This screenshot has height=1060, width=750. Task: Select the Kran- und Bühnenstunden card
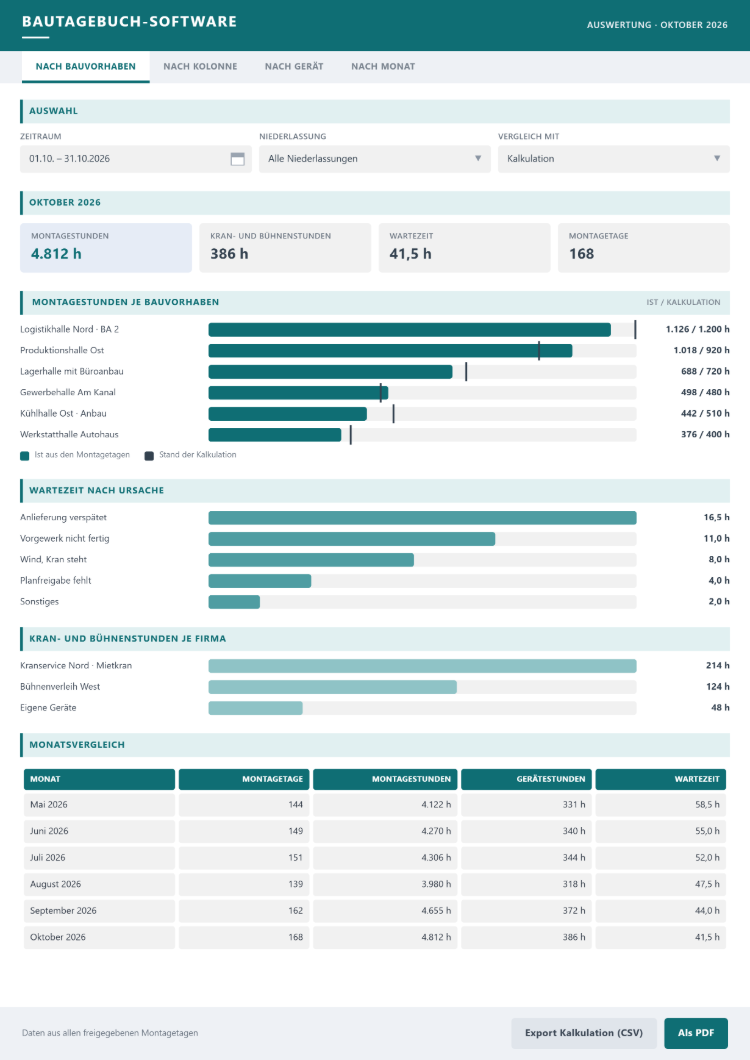coord(285,247)
